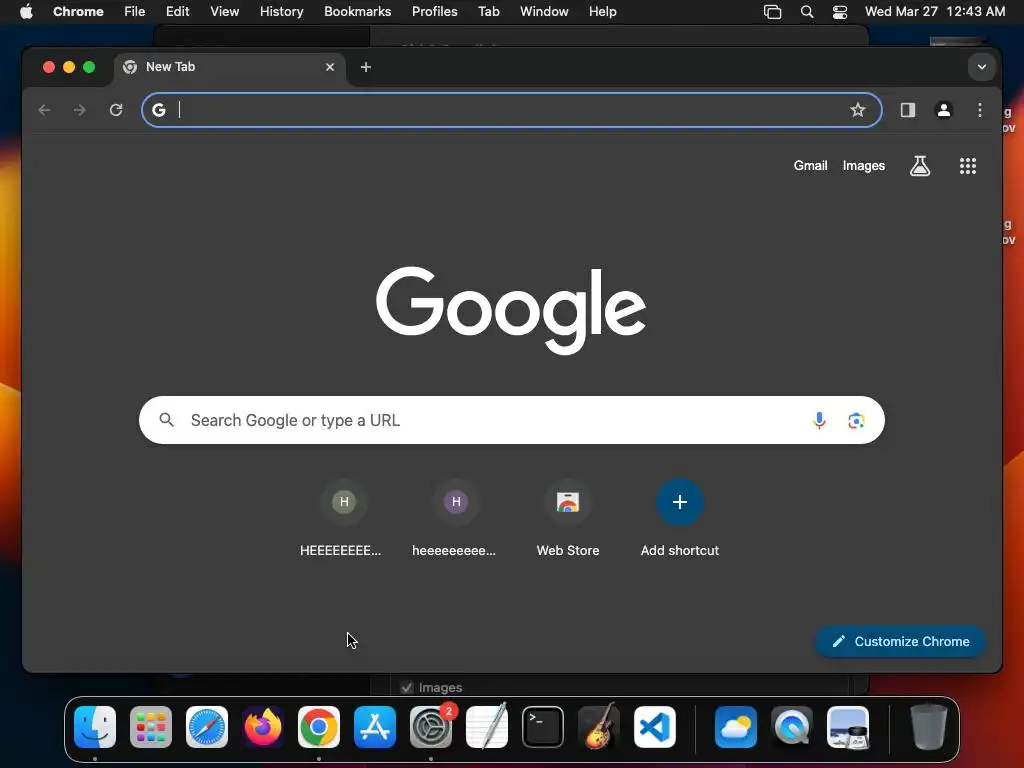Open the Chrome application menu
The width and height of the screenshot is (1024, 768).
pos(78,12)
